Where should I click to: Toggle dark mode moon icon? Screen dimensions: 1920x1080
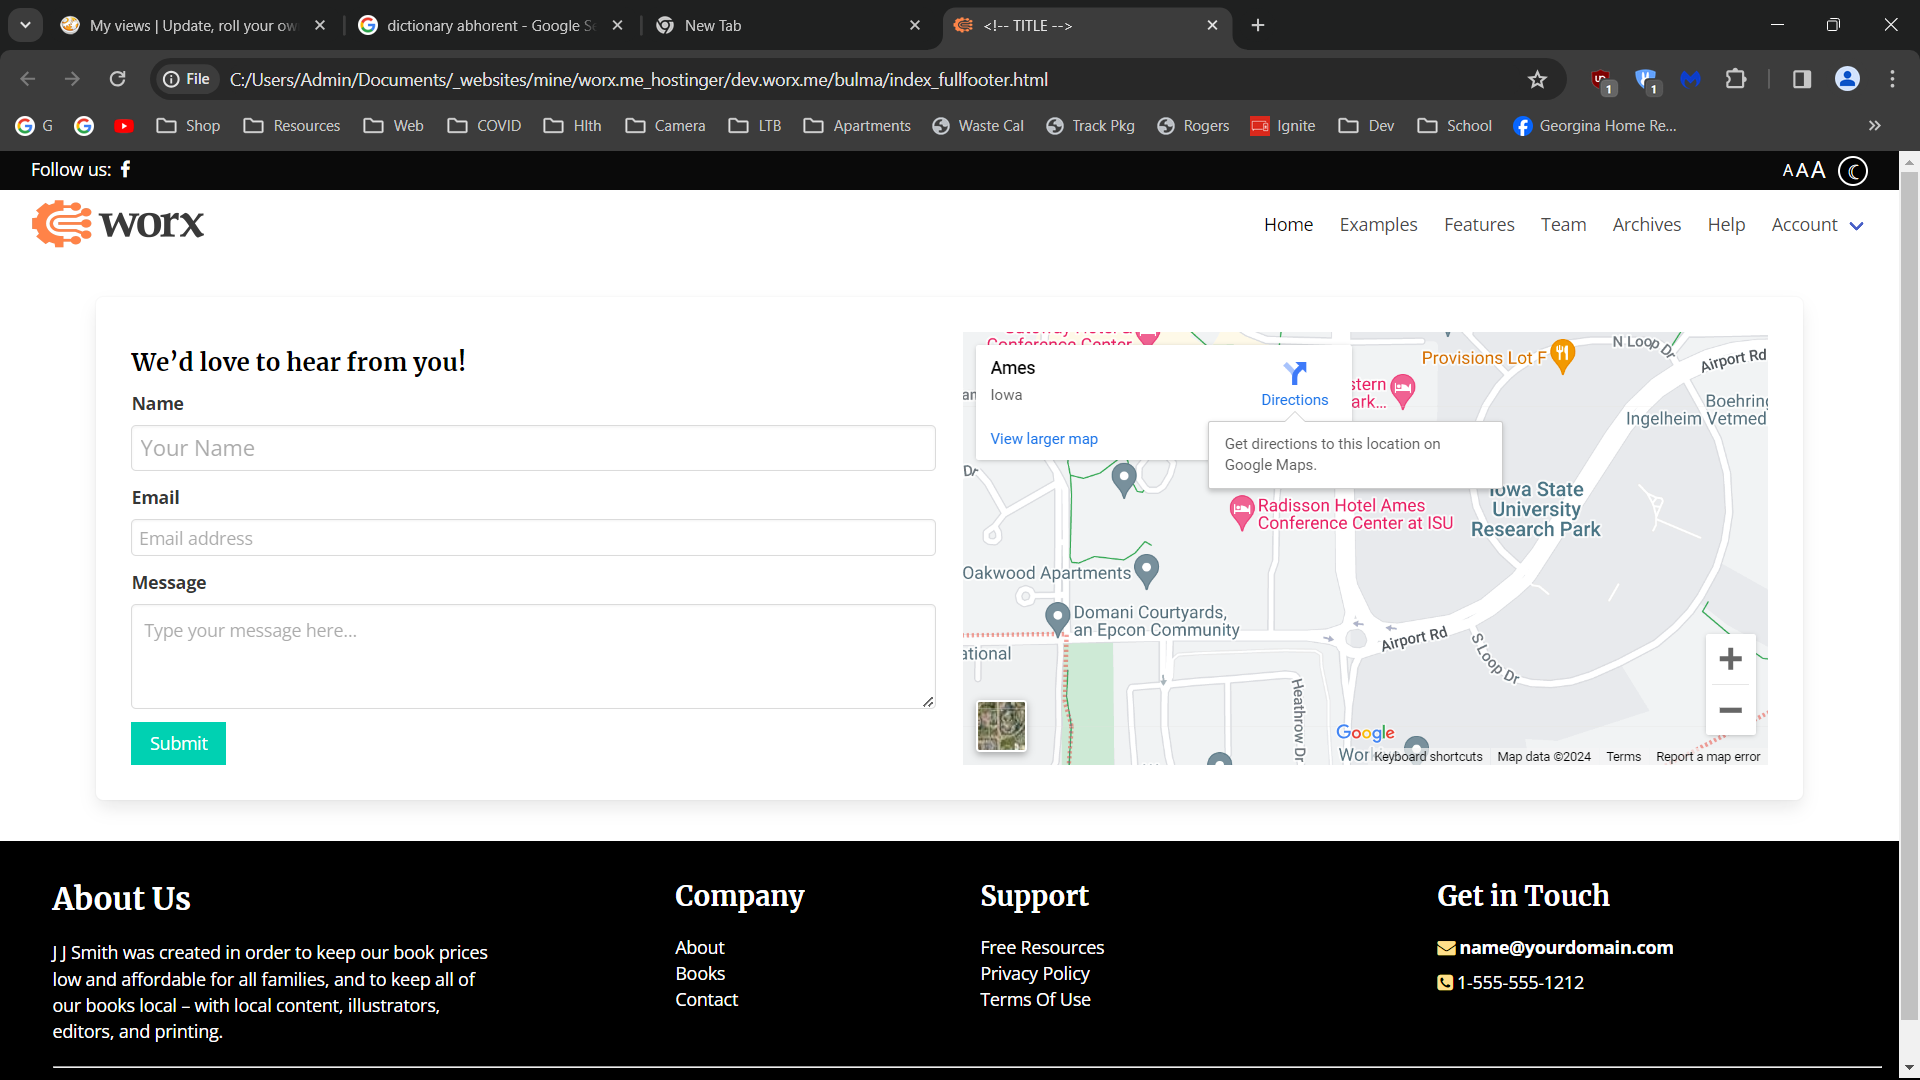pos(1853,171)
